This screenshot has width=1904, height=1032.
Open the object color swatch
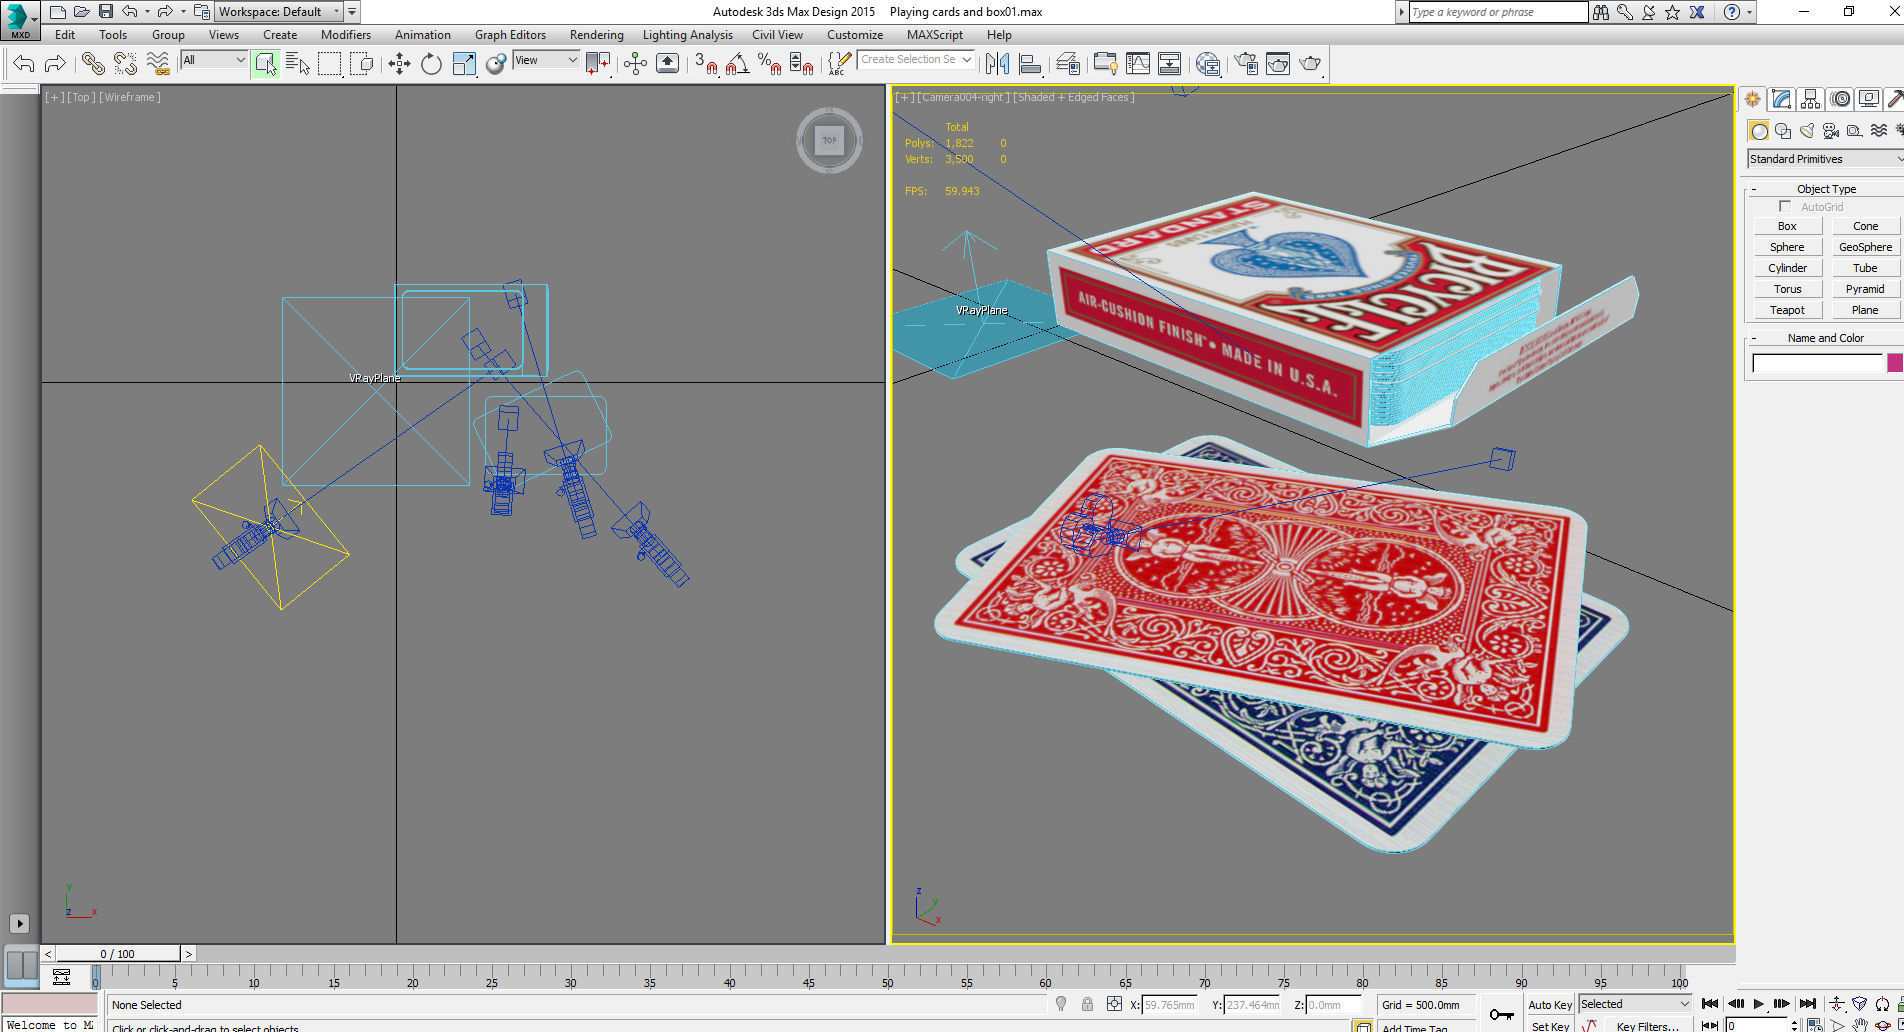point(1894,363)
